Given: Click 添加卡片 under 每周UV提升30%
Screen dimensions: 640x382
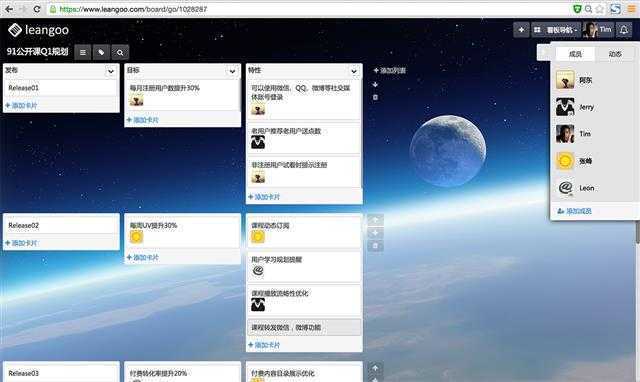Looking at the screenshot, I should tap(142, 258).
